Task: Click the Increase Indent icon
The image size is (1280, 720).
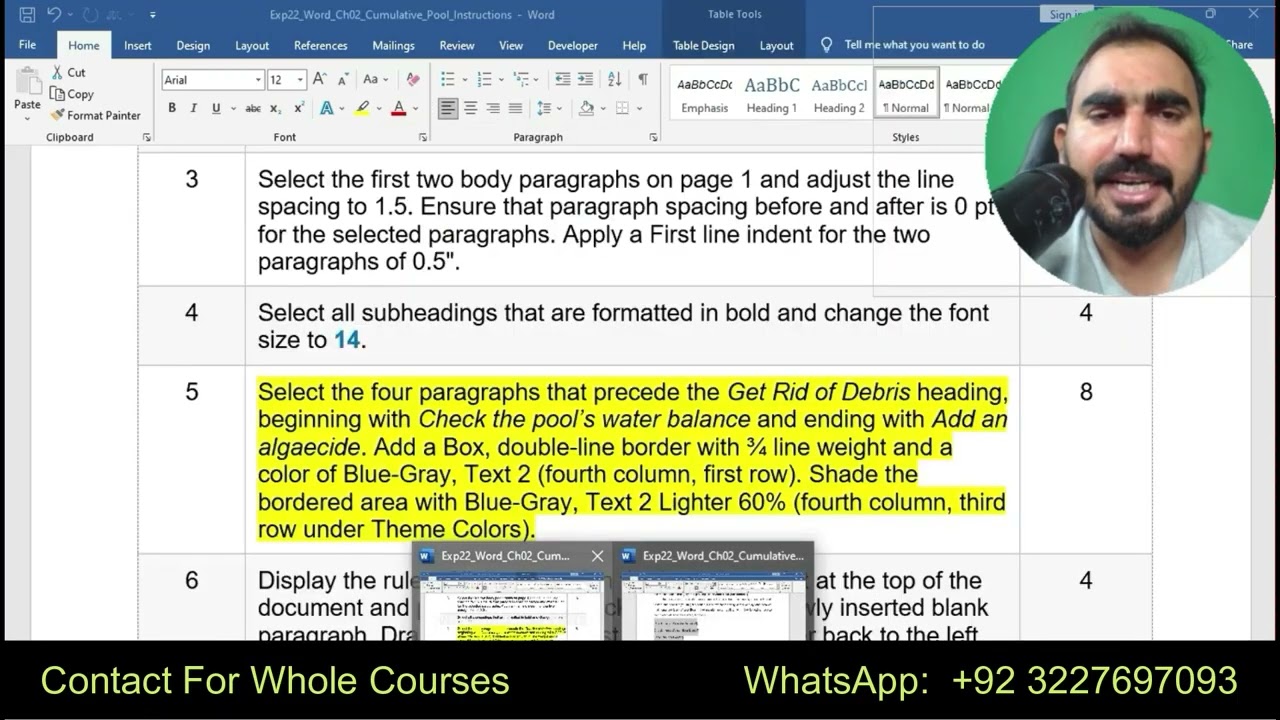Action: 585,79
